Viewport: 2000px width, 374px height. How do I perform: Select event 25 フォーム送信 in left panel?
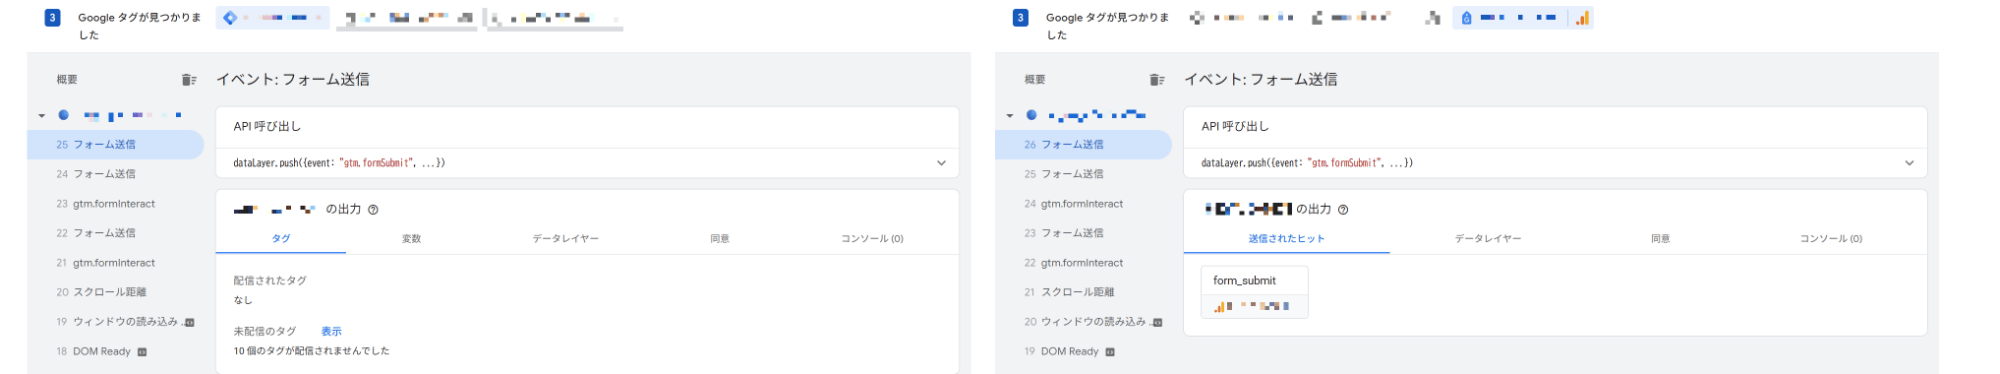tap(115, 145)
